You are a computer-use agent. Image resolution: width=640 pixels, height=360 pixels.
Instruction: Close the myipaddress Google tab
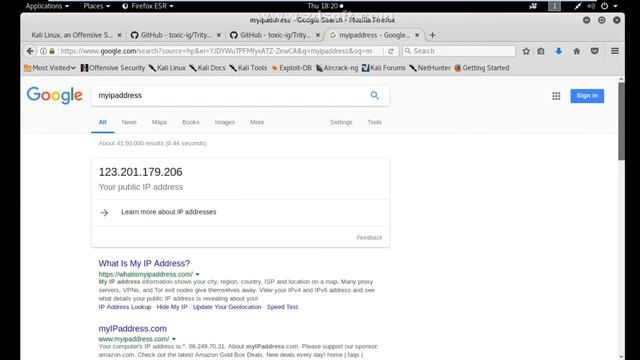[417, 35]
